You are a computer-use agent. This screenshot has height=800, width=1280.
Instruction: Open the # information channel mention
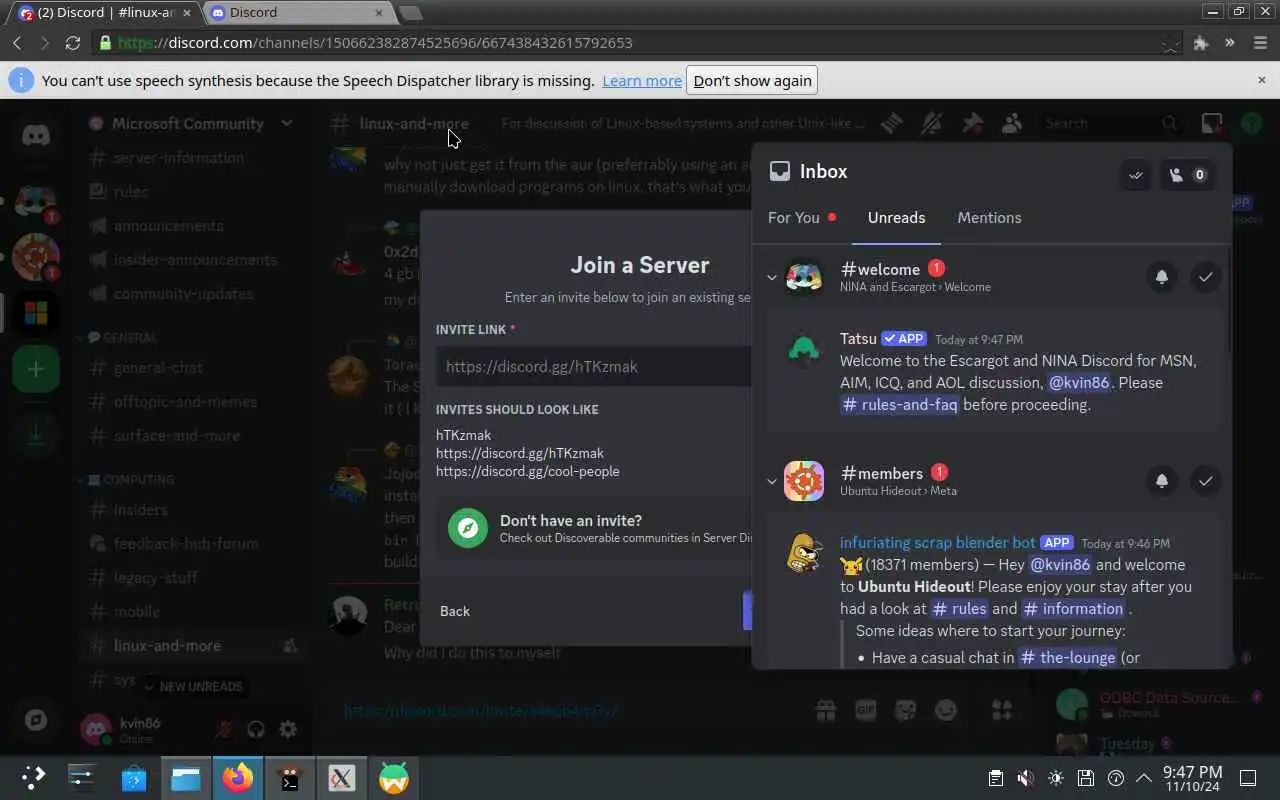[1075, 609]
